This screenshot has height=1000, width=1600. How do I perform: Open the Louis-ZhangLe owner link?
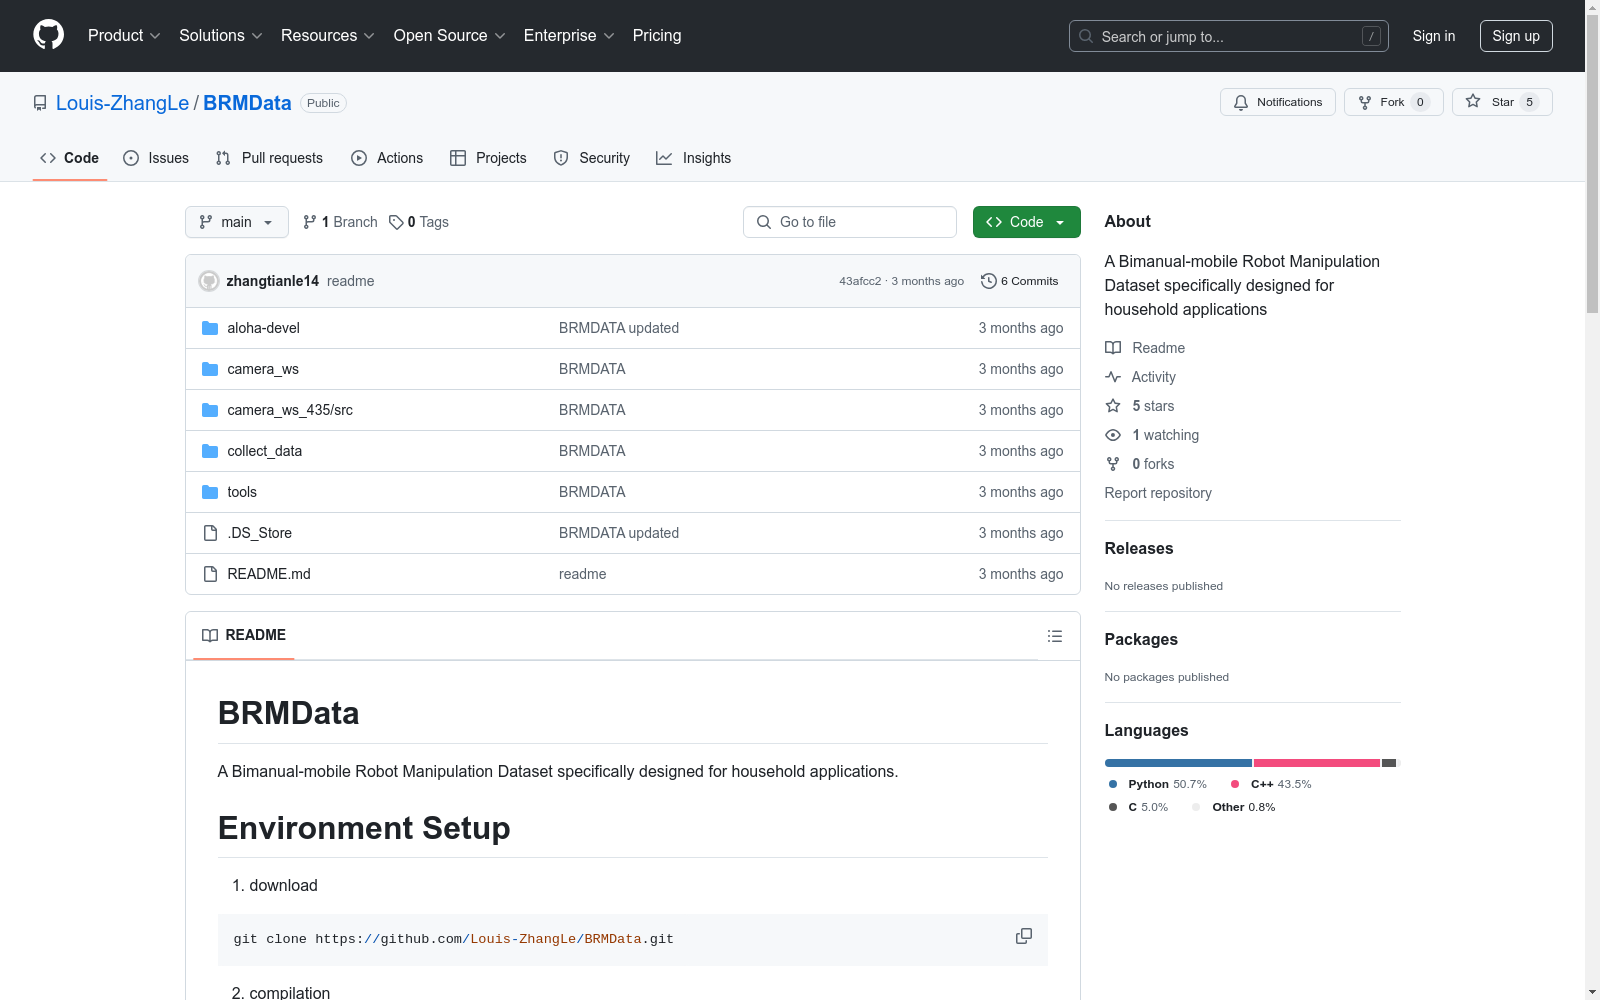pos(122,103)
